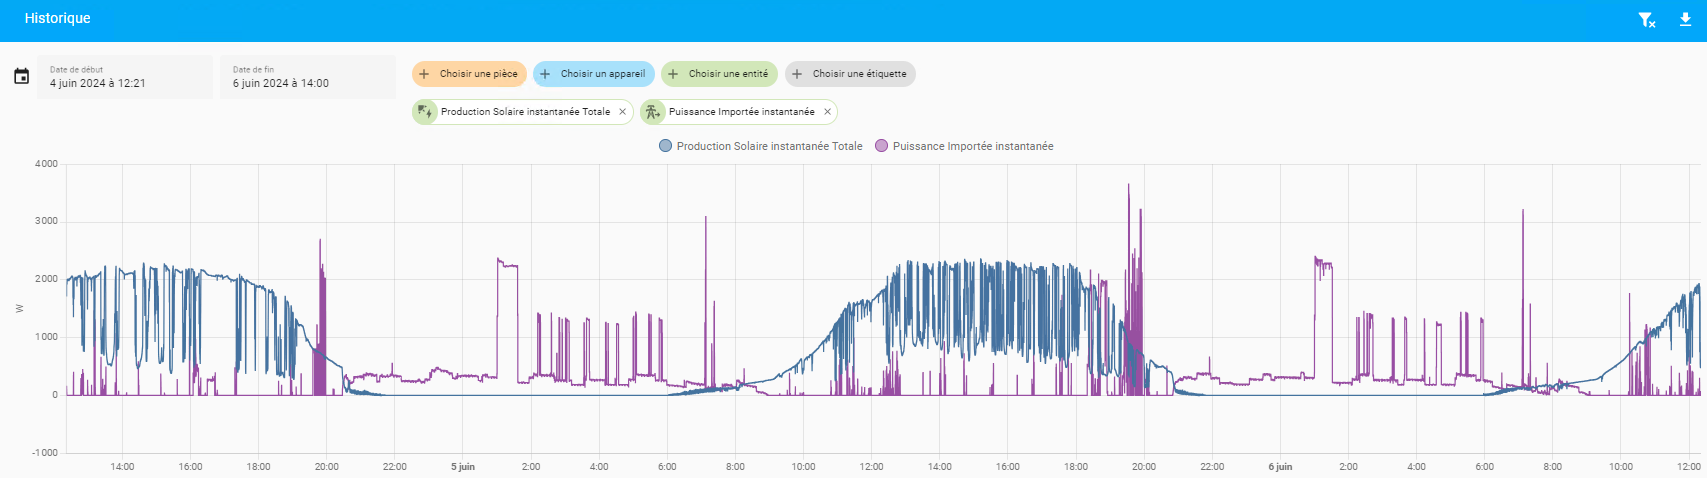
Task: Click Choisir un appareil chip
Action: tap(594, 74)
